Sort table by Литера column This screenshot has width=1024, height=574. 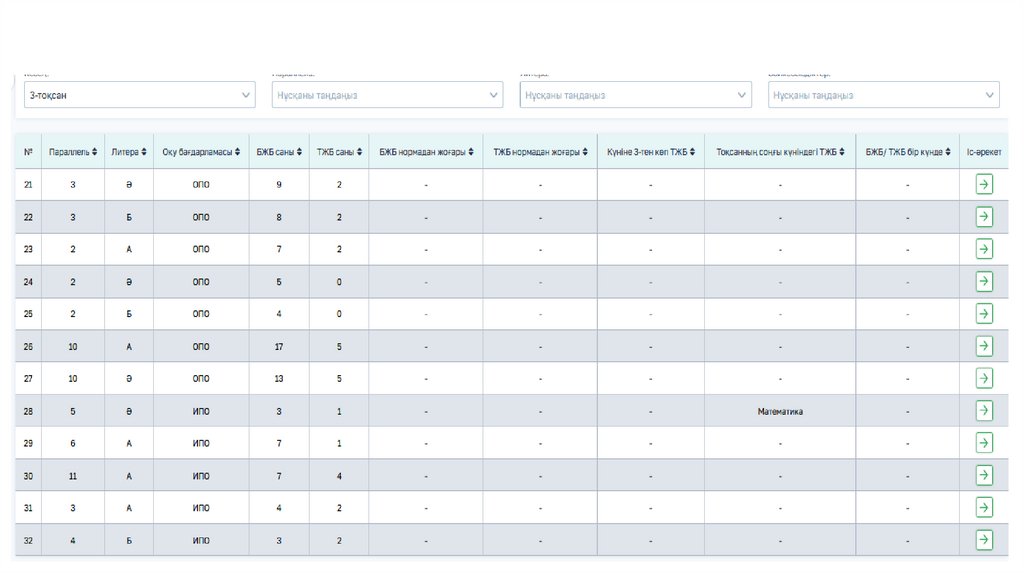(129, 152)
